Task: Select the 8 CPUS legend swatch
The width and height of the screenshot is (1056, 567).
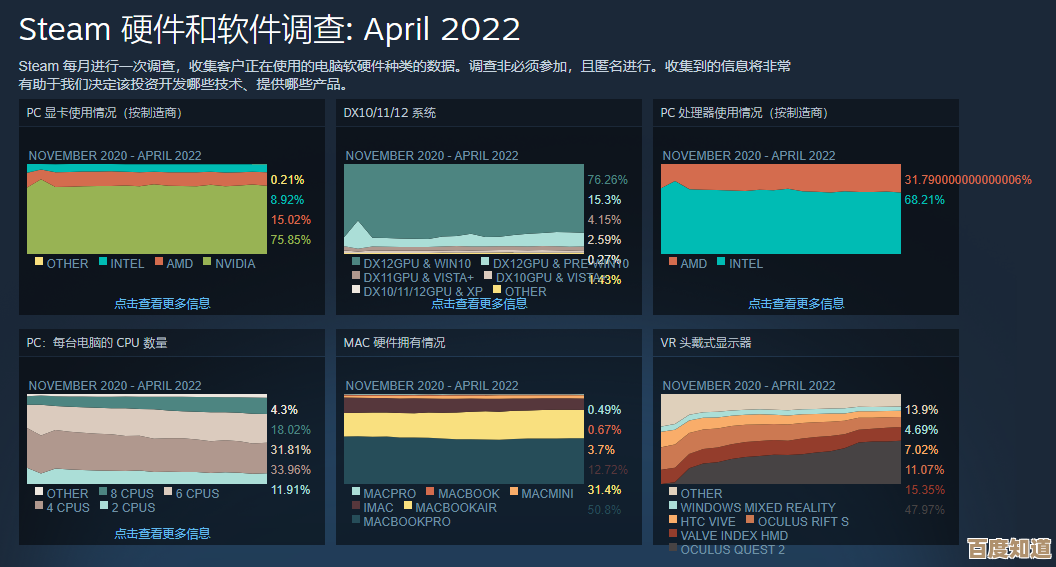Action: click(102, 493)
